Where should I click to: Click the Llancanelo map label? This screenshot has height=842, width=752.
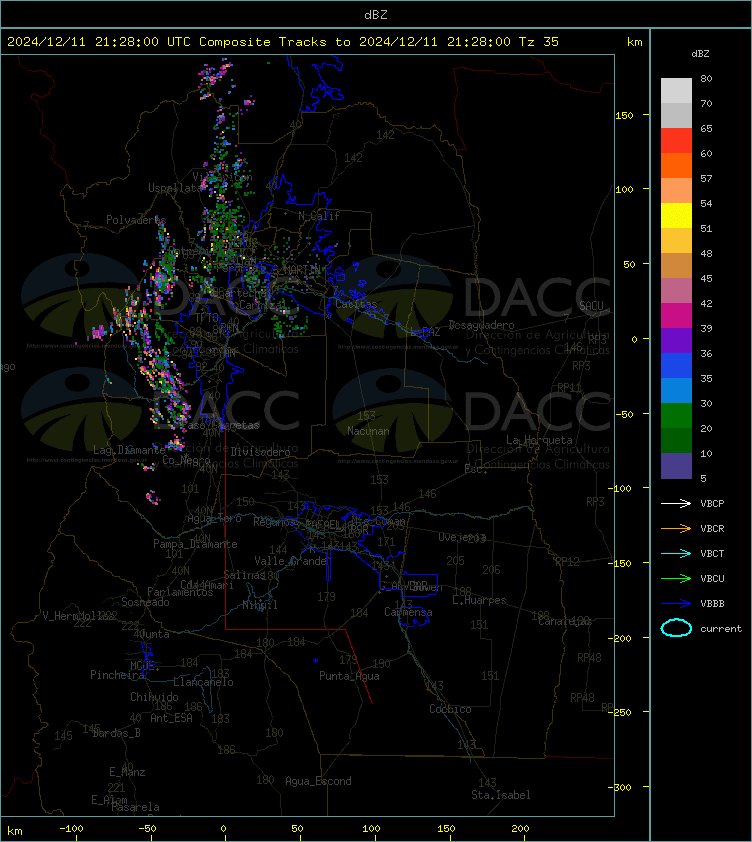click(203, 682)
